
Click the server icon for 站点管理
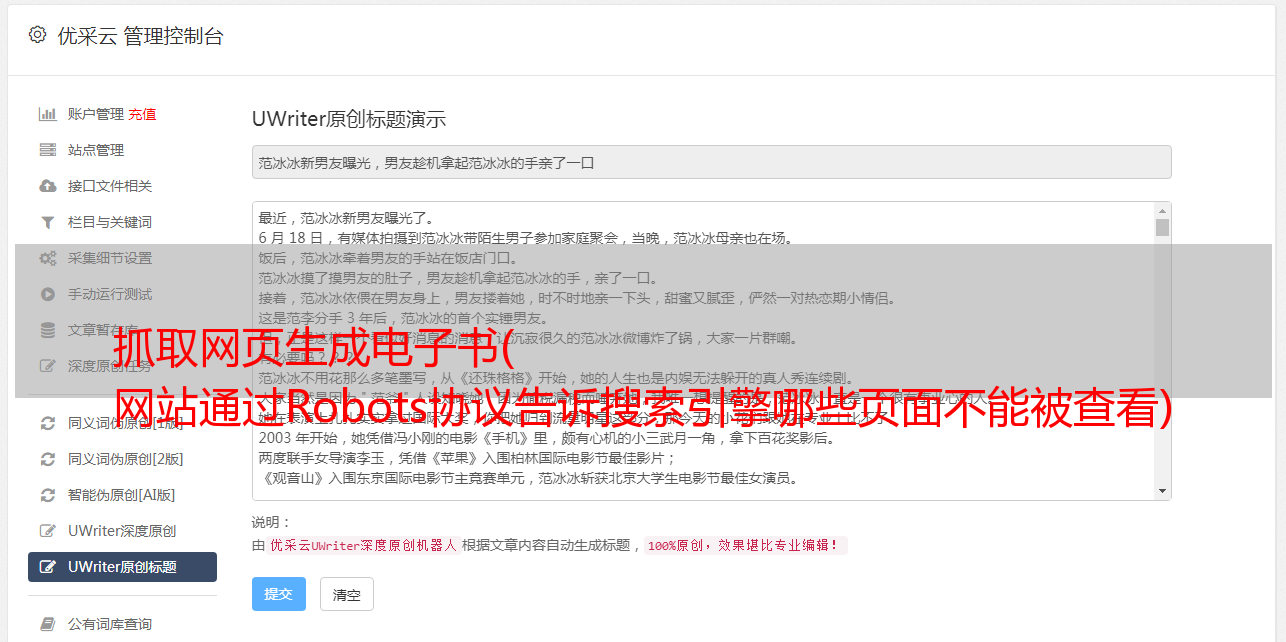pos(47,150)
